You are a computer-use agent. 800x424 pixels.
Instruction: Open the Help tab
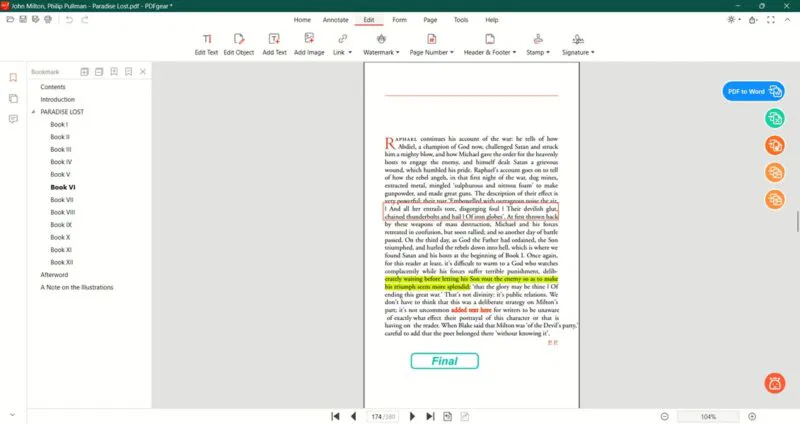point(492,20)
